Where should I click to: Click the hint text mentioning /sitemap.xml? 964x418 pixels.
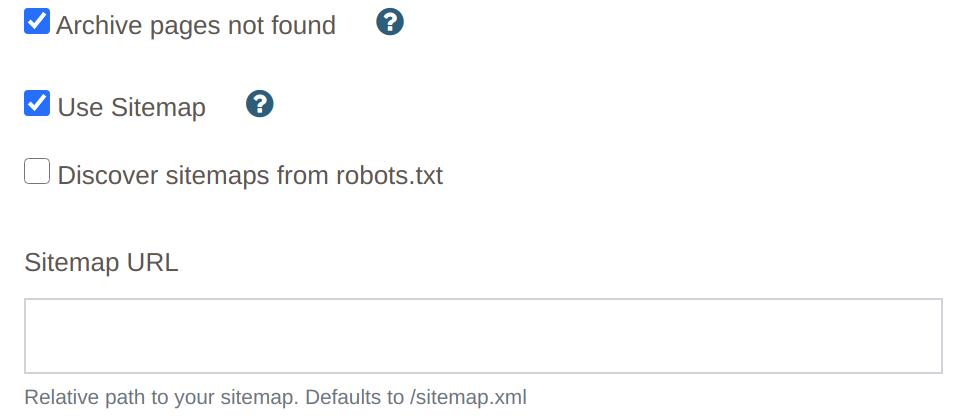coord(275,397)
